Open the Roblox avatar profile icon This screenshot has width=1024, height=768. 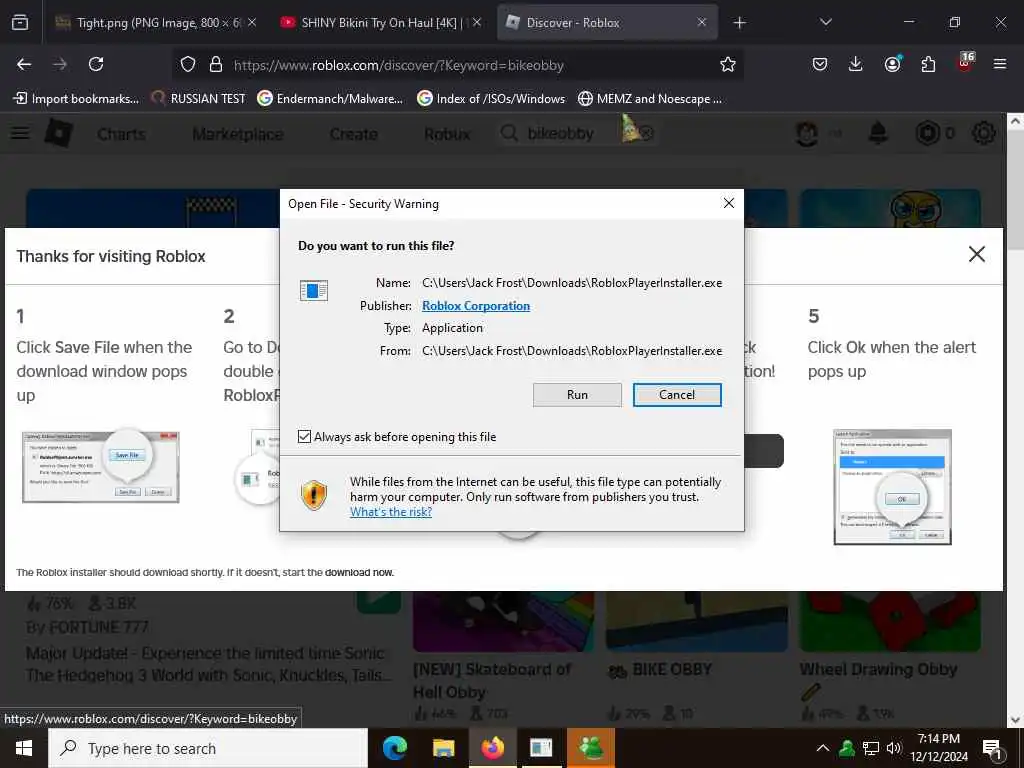pos(807,133)
